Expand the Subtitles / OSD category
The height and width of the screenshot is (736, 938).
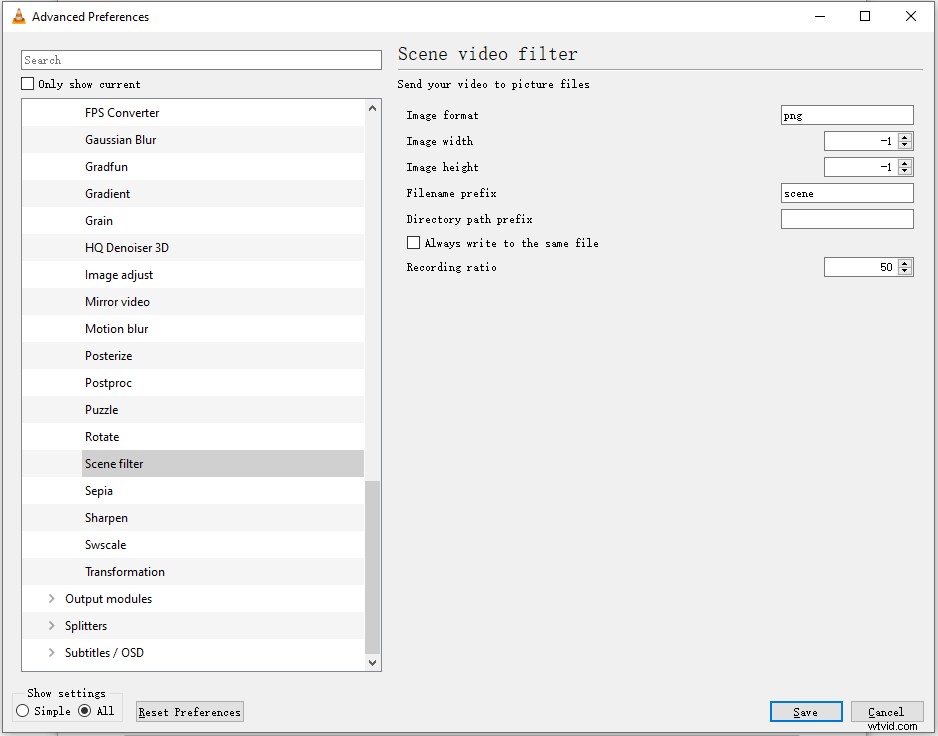point(51,652)
